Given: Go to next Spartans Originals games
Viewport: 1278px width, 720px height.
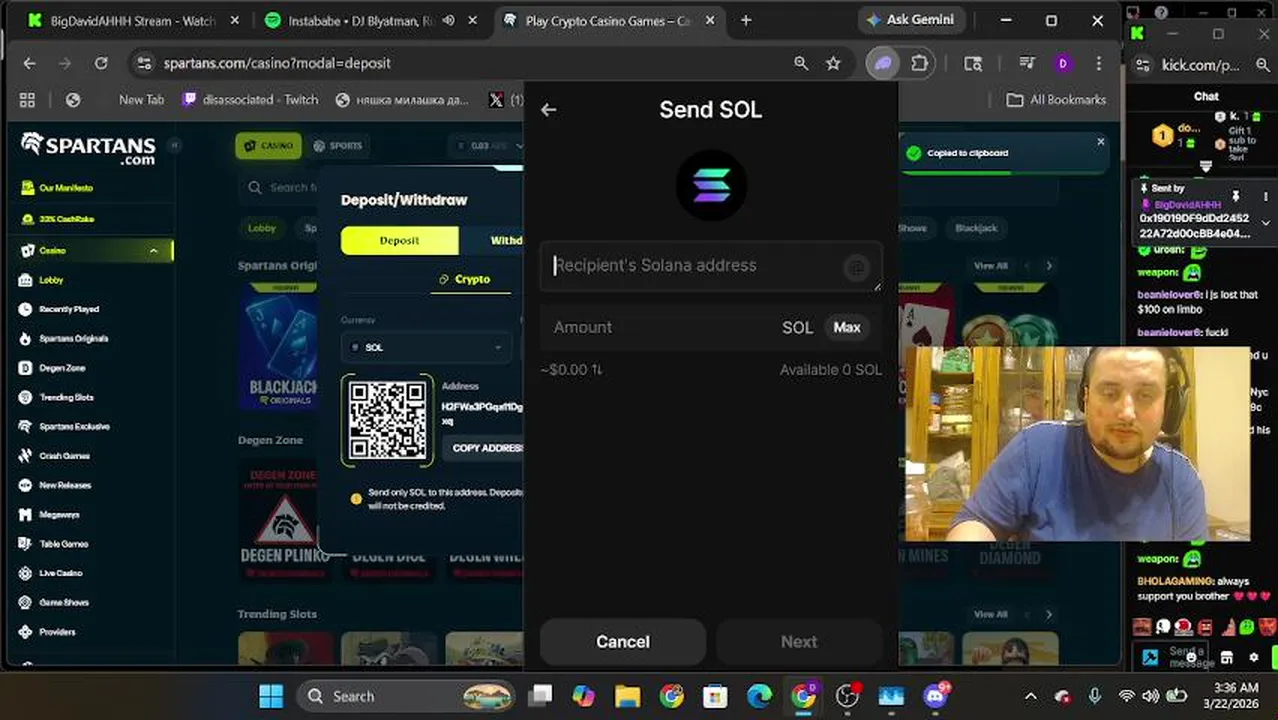Looking at the screenshot, I should [x=1049, y=266].
